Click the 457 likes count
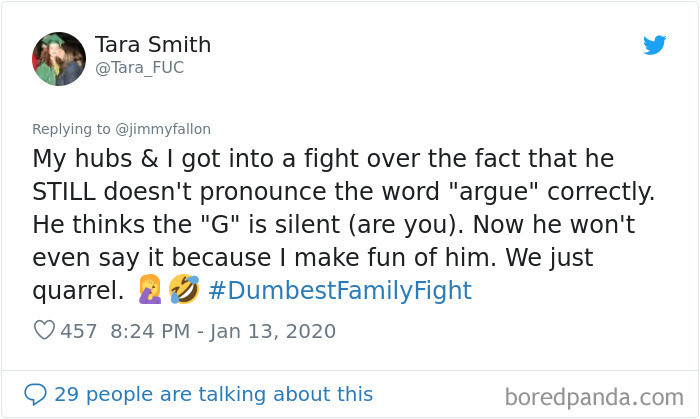The height and width of the screenshot is (419, 700). pyautogui.click(x=79, y=331)
